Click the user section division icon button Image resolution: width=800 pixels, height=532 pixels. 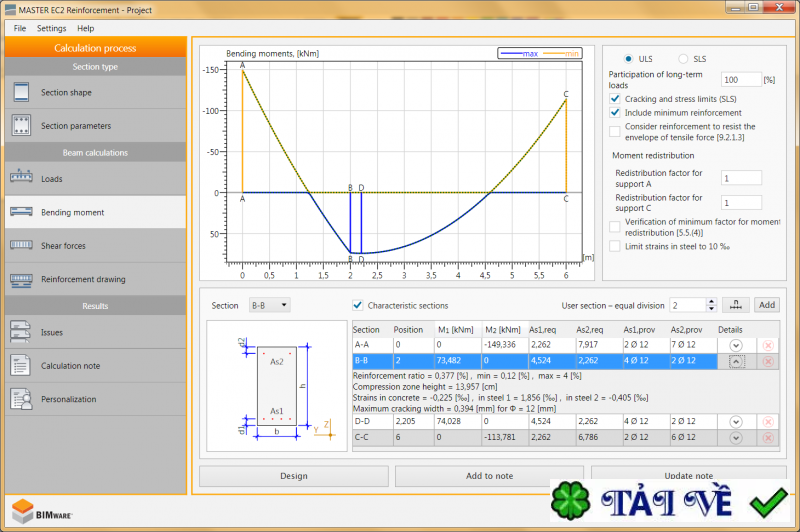tap(735, 305)
